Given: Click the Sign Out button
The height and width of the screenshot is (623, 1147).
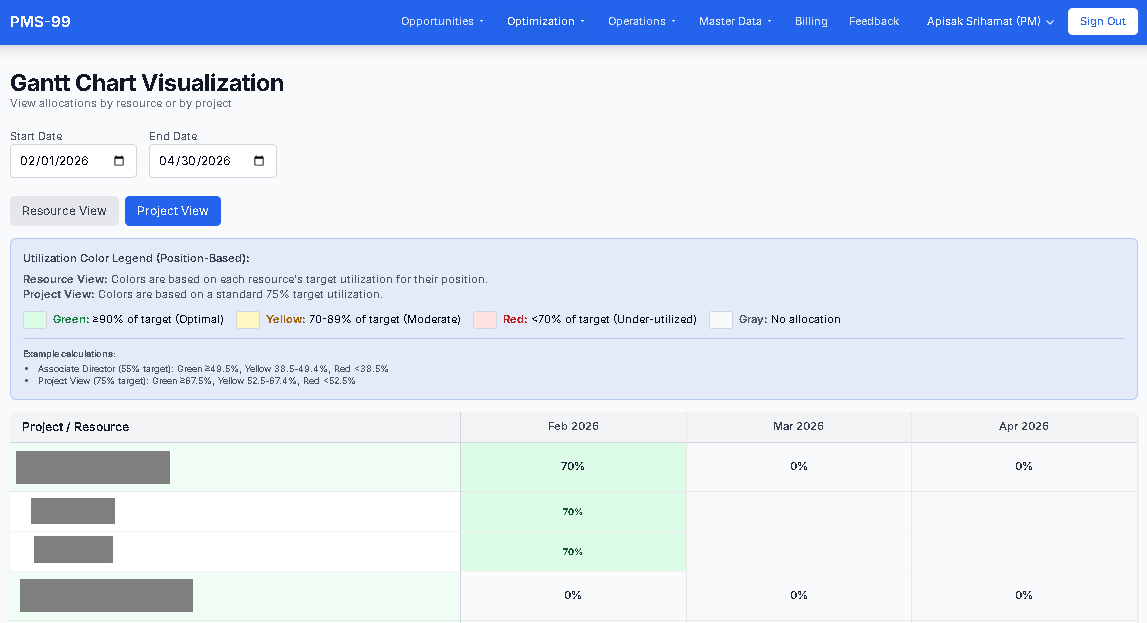Looking at the screenshot, I should point(1102,21).
